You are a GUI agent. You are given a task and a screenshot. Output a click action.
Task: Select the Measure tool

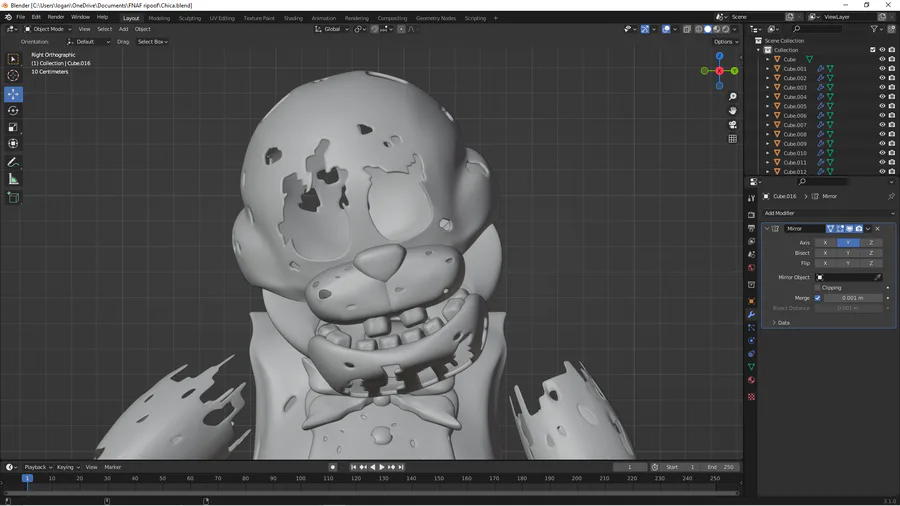click(13, 179)
